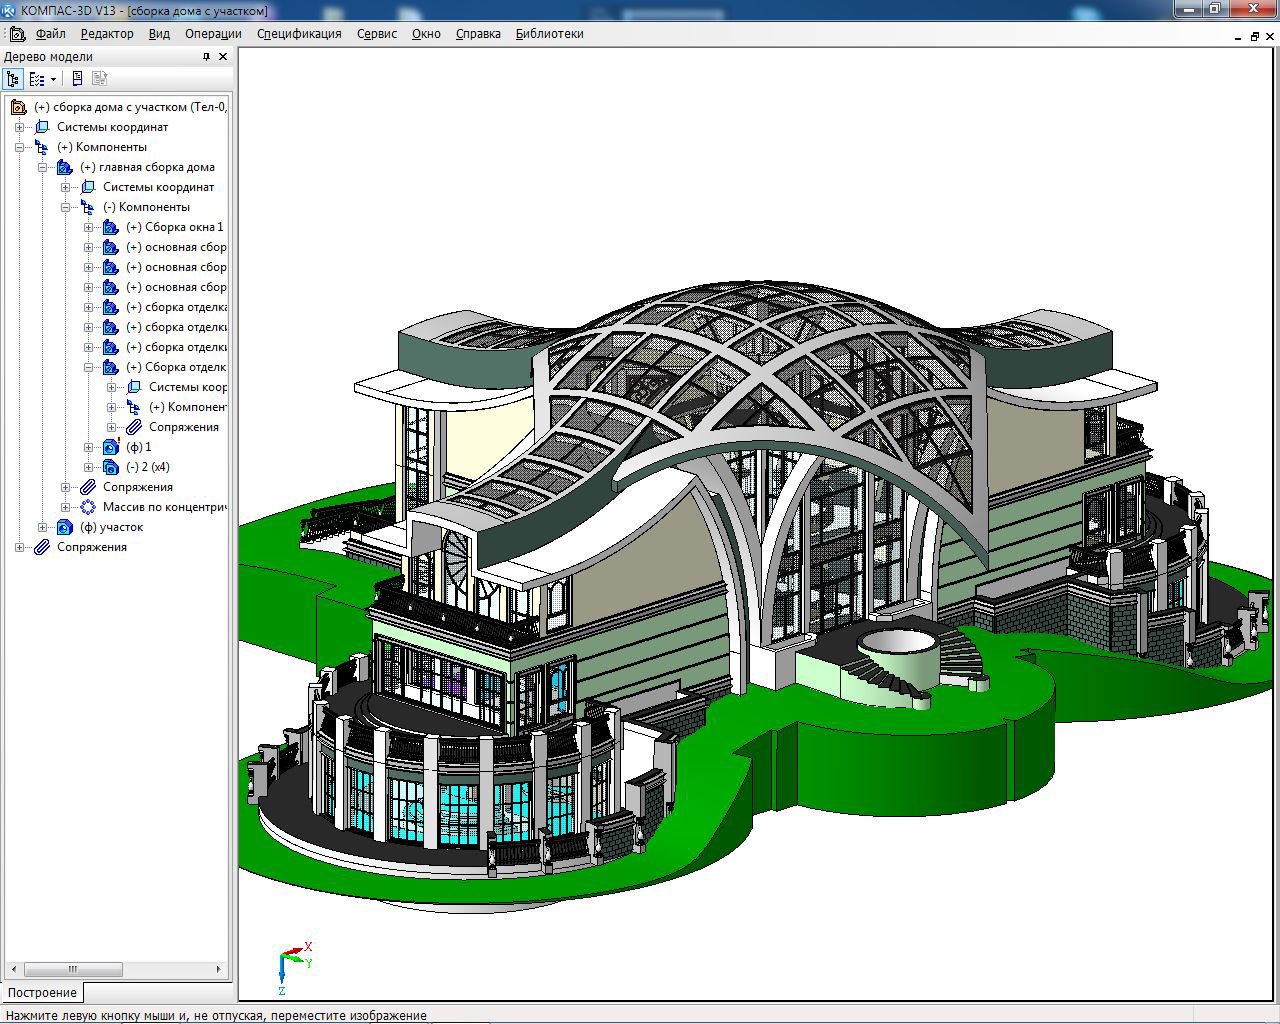Expand the 'Сборка окна 1' node
This screenshot has height=1024, width=1280.
(x=88, y=227)
